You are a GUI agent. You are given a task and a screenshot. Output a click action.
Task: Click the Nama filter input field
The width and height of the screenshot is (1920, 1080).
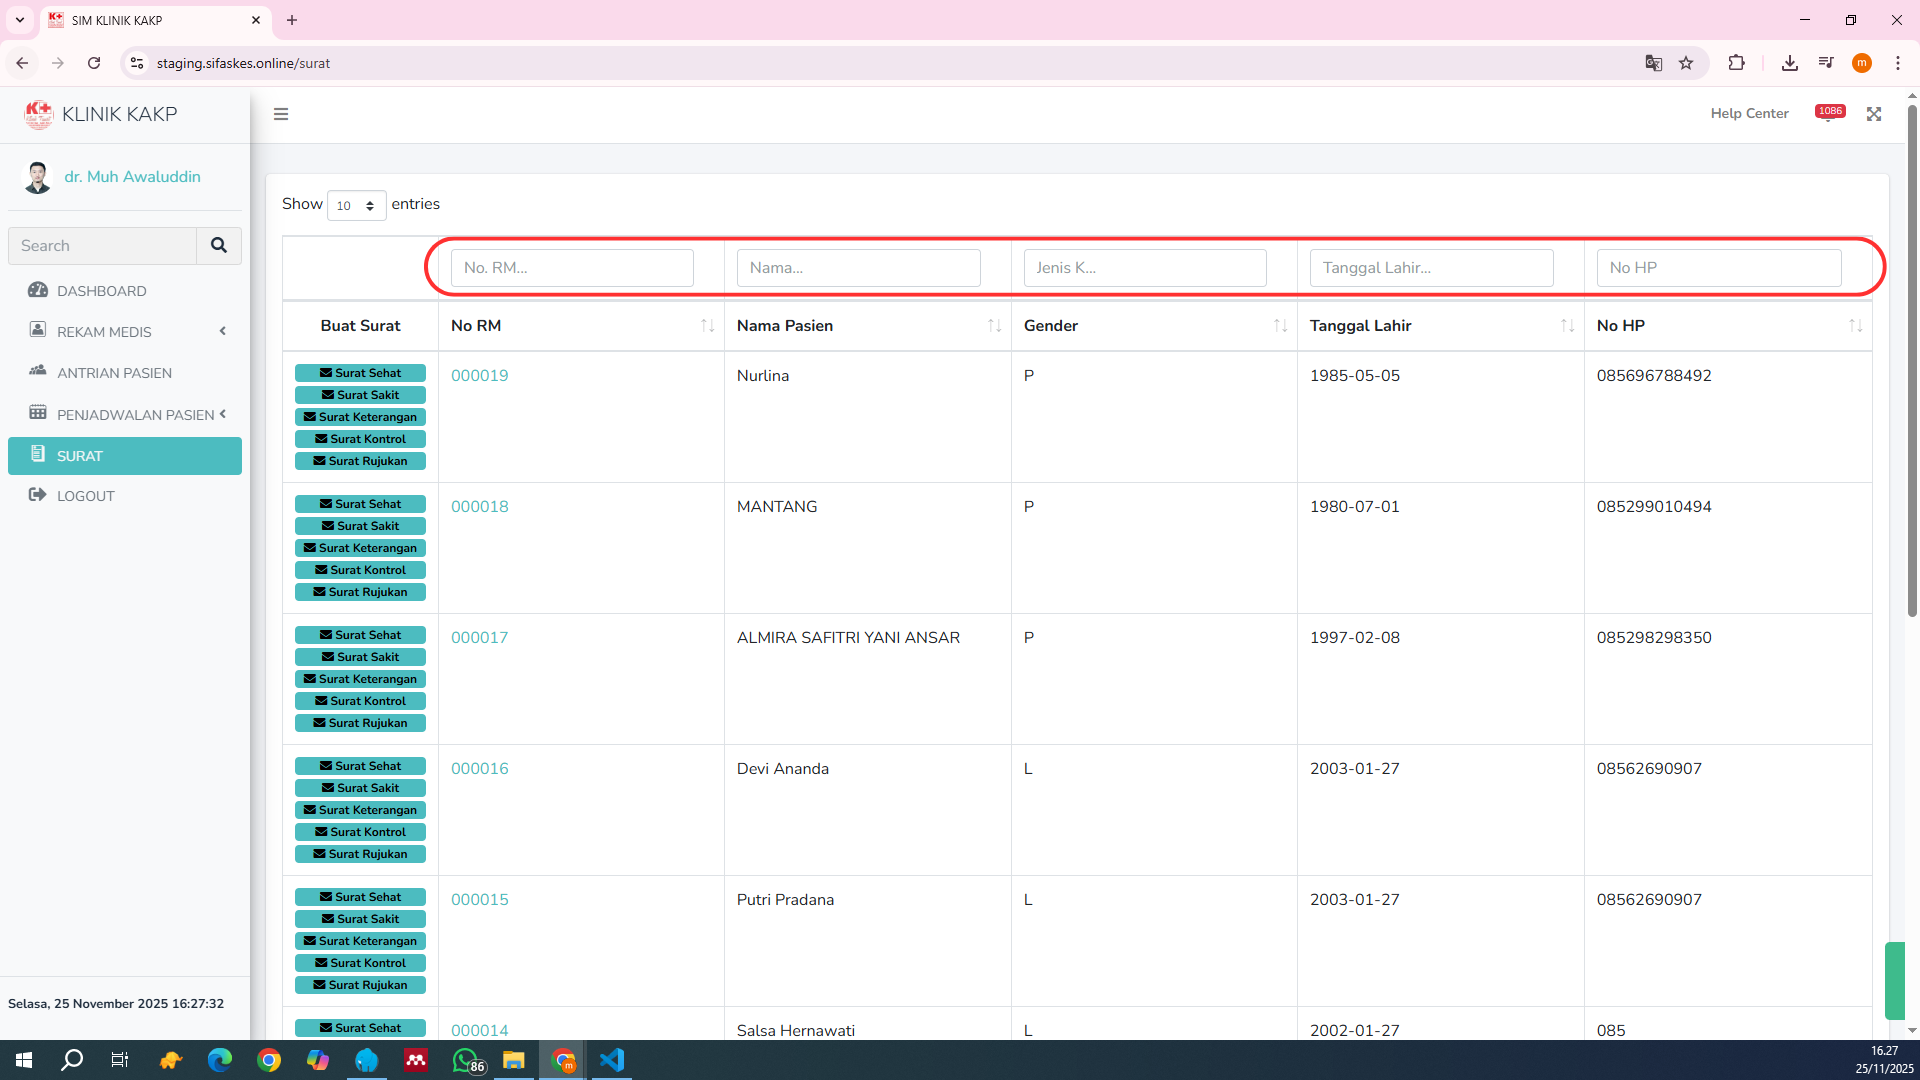tap(858, 268)
